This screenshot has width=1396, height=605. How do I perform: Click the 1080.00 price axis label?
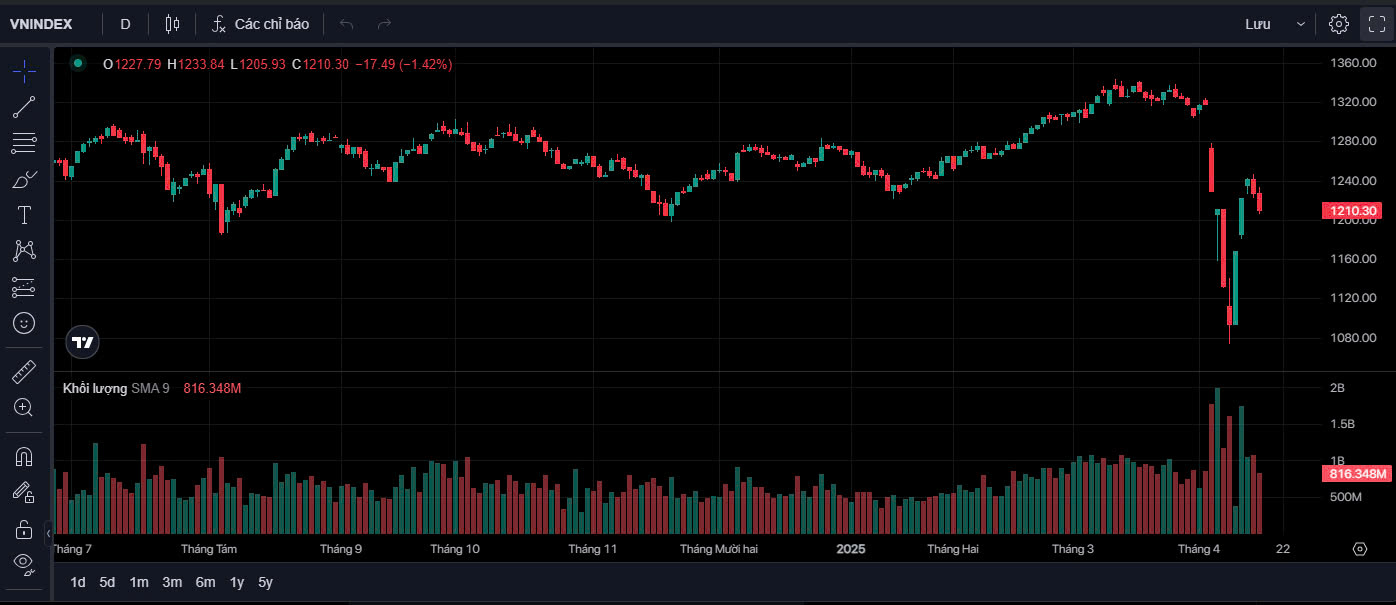point(1354,337)
